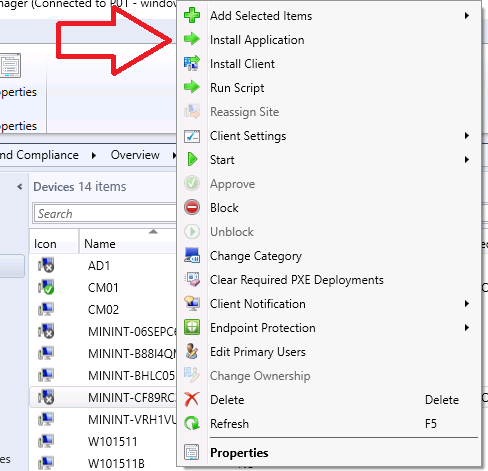Click the Edit Primary Users person icon
Screen dimensions: 488x471
coord(192,351)
